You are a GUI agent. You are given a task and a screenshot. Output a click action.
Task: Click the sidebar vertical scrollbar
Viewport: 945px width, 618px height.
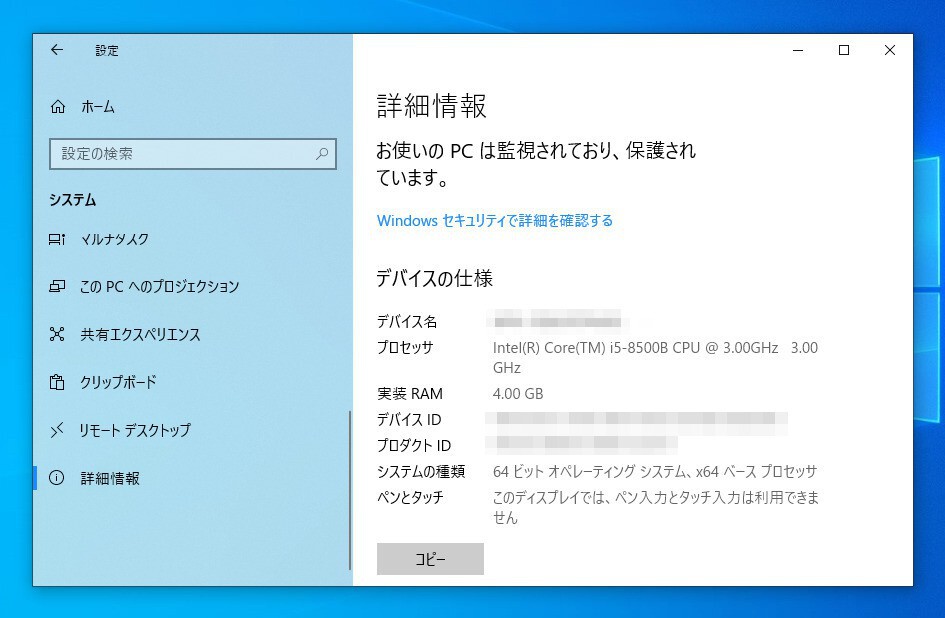[350, 490]
